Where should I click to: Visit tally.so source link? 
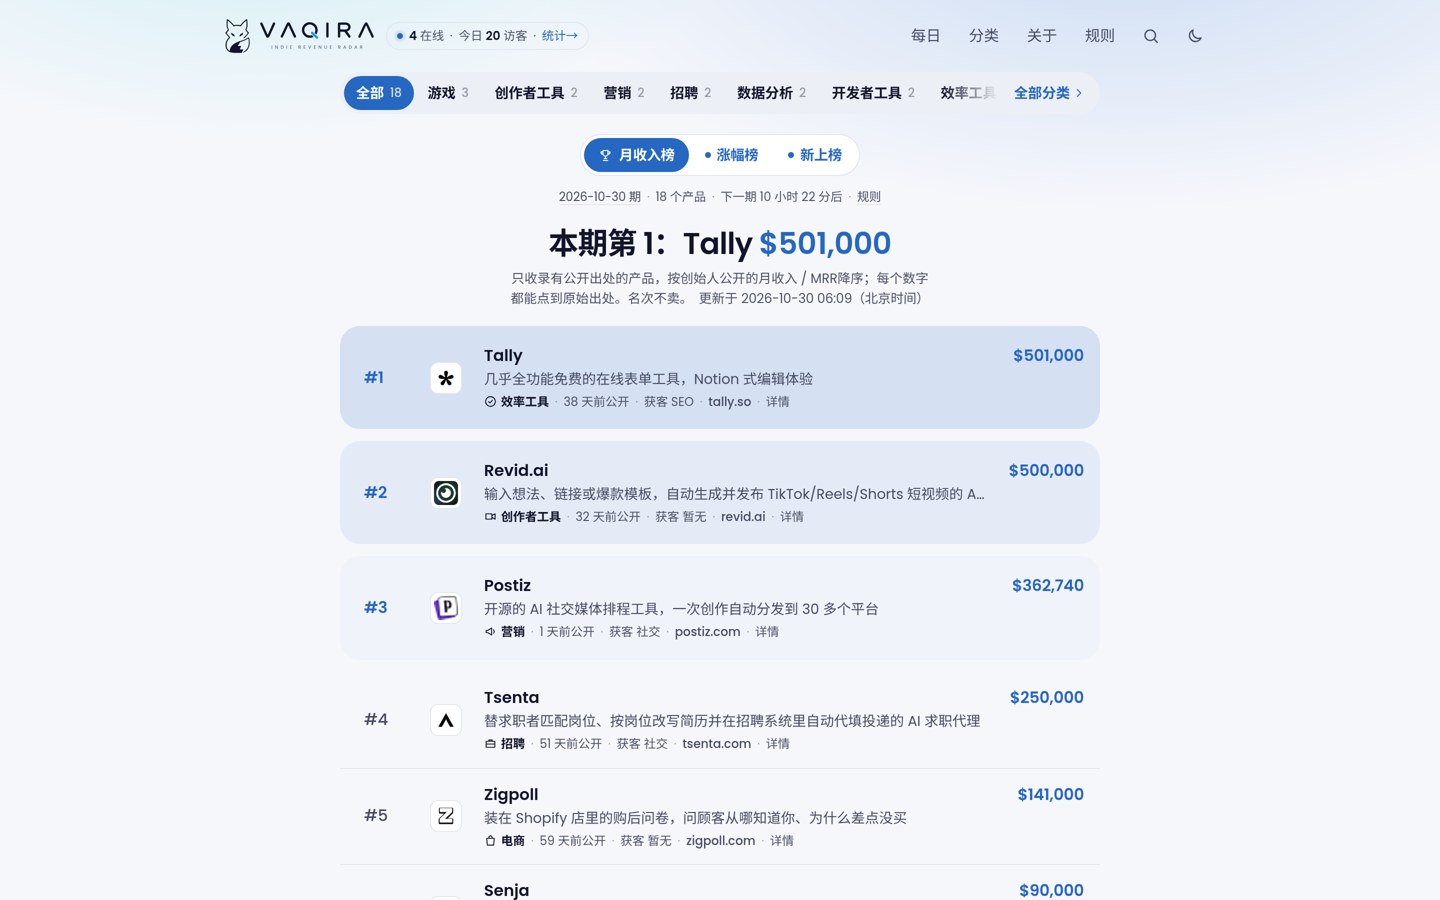[x=730, y=402]
